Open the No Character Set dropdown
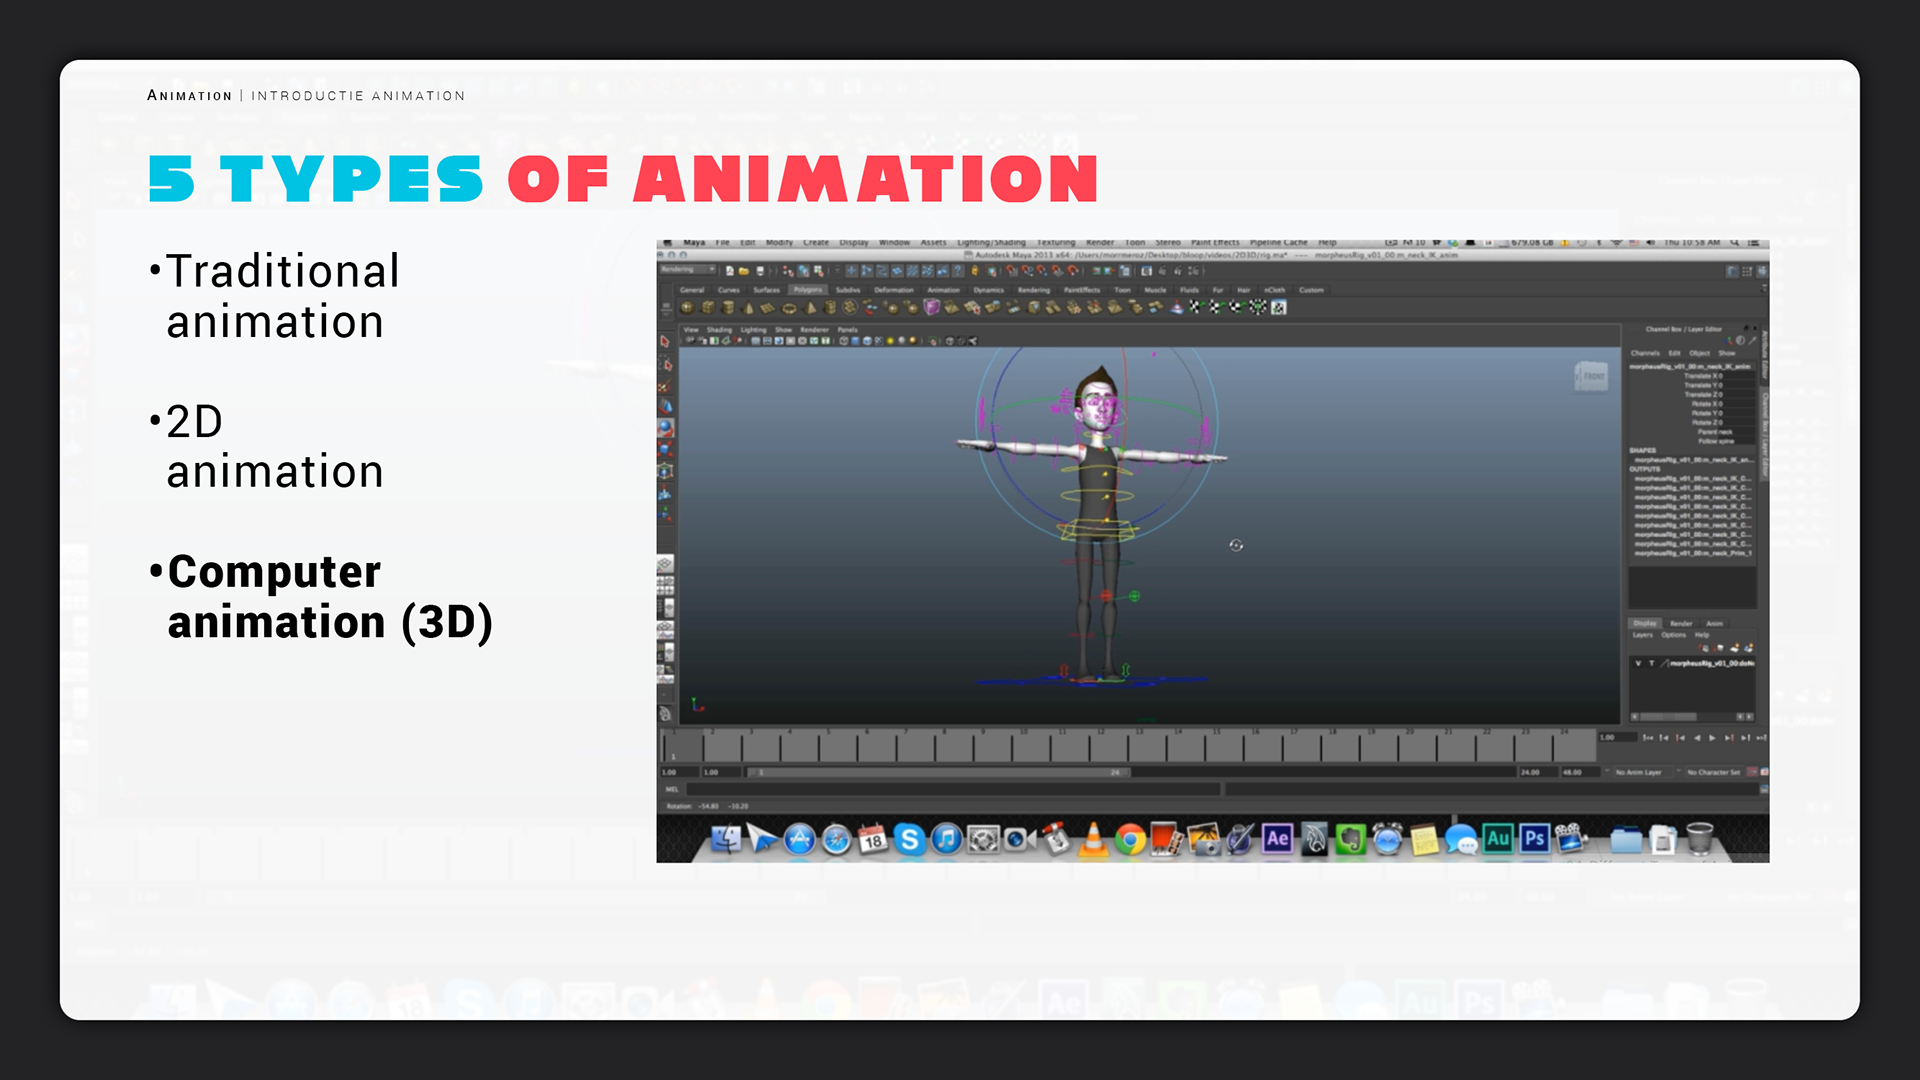This screenshot has height=1080, width=1920. coord(1714,772)
